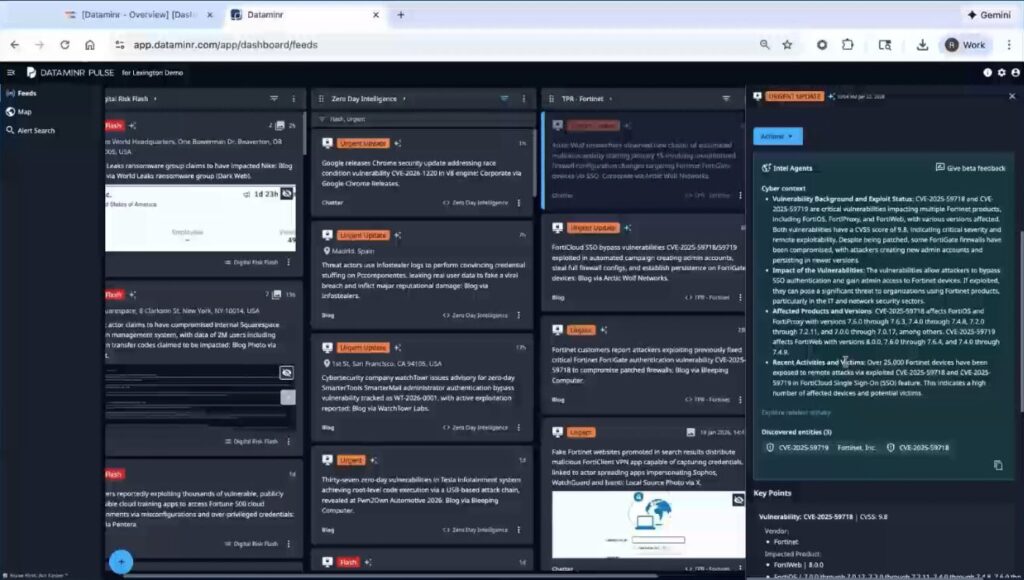Switch to the Dataminr - Overview browser tab
The image size is (1024, 580).
click(x=140, y=16)
